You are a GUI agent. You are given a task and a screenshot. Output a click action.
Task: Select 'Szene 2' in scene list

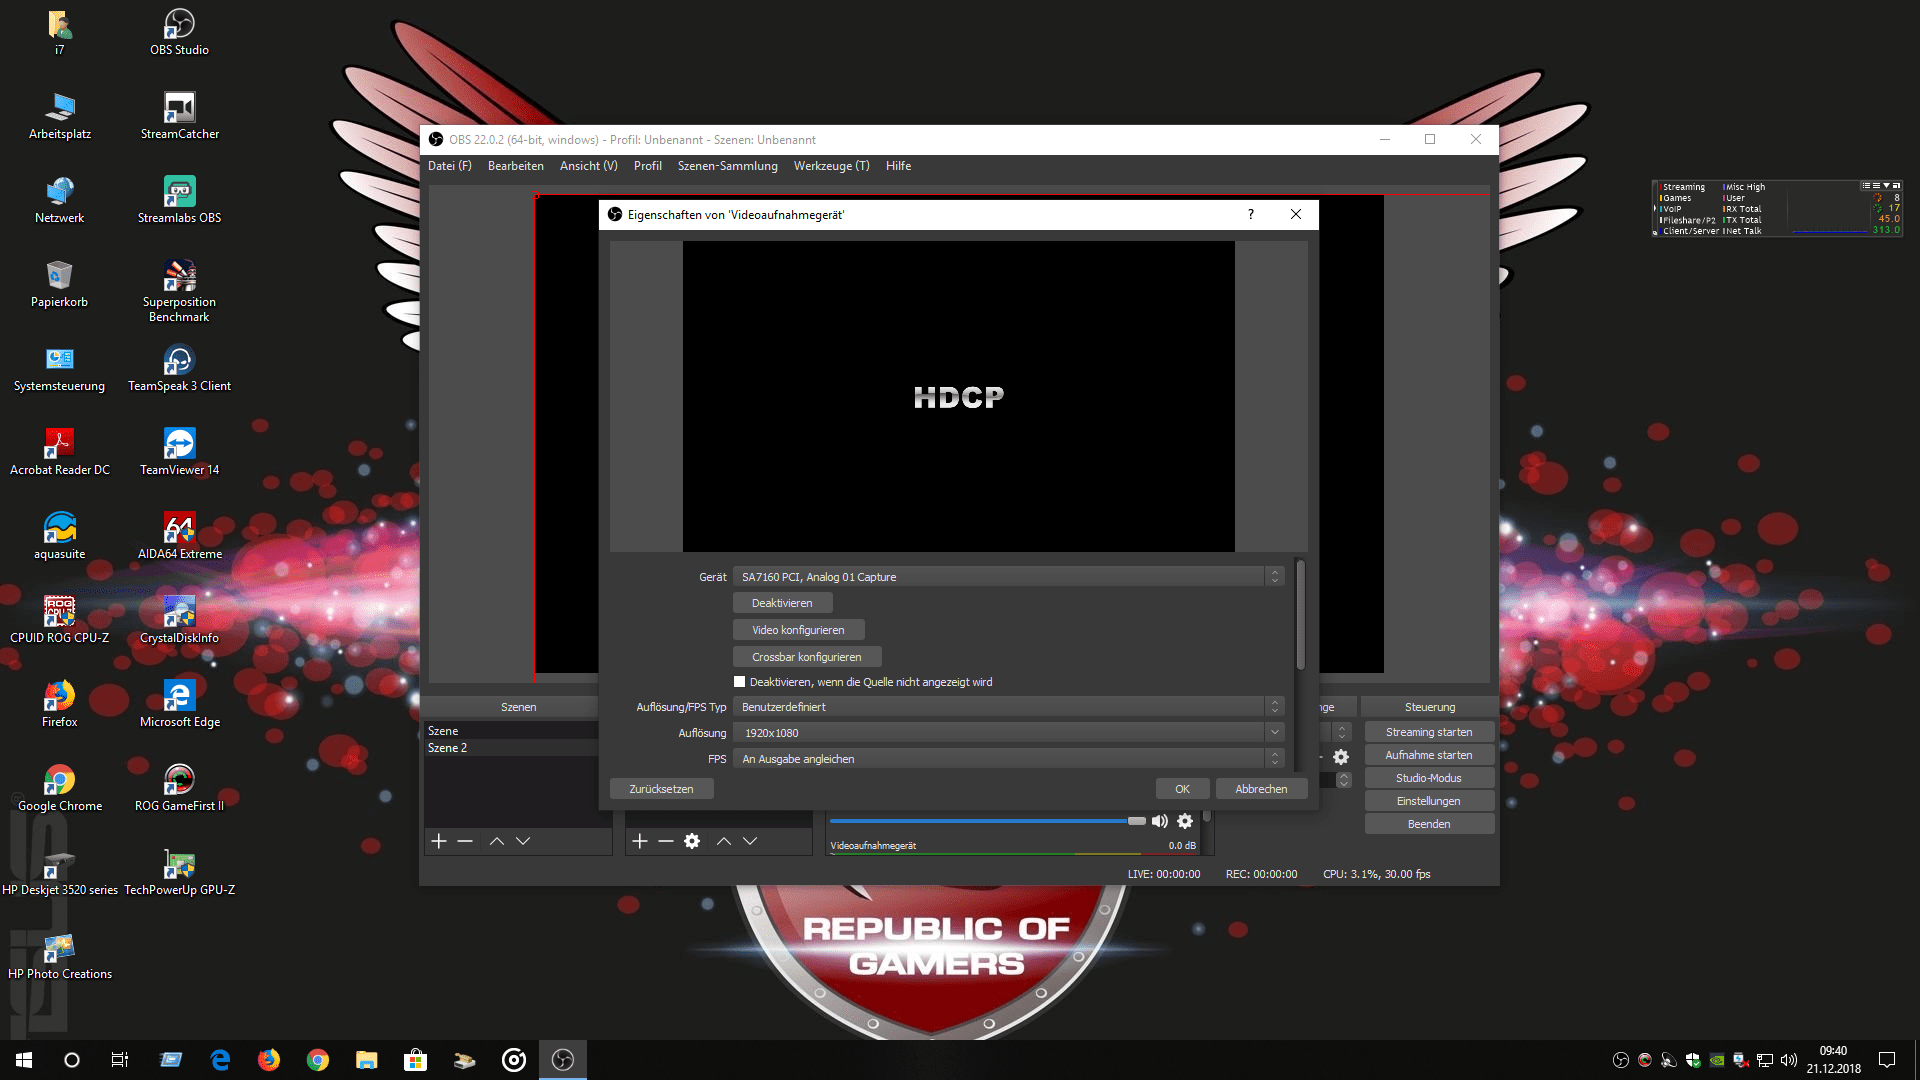510,748
